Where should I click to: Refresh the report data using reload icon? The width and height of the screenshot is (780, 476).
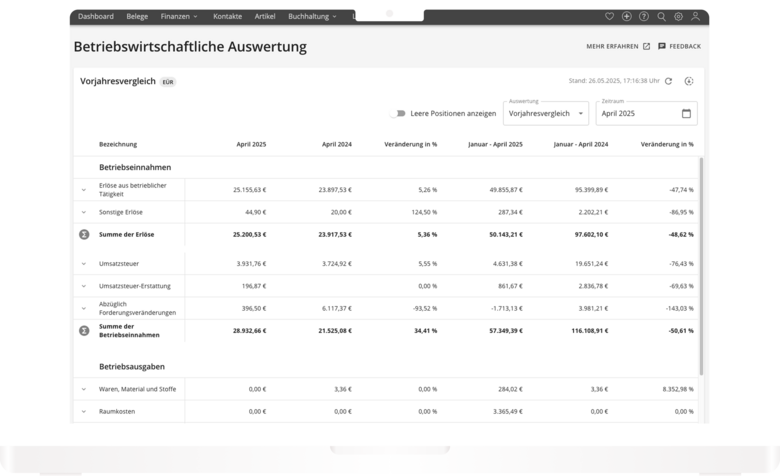coord(669,81)
